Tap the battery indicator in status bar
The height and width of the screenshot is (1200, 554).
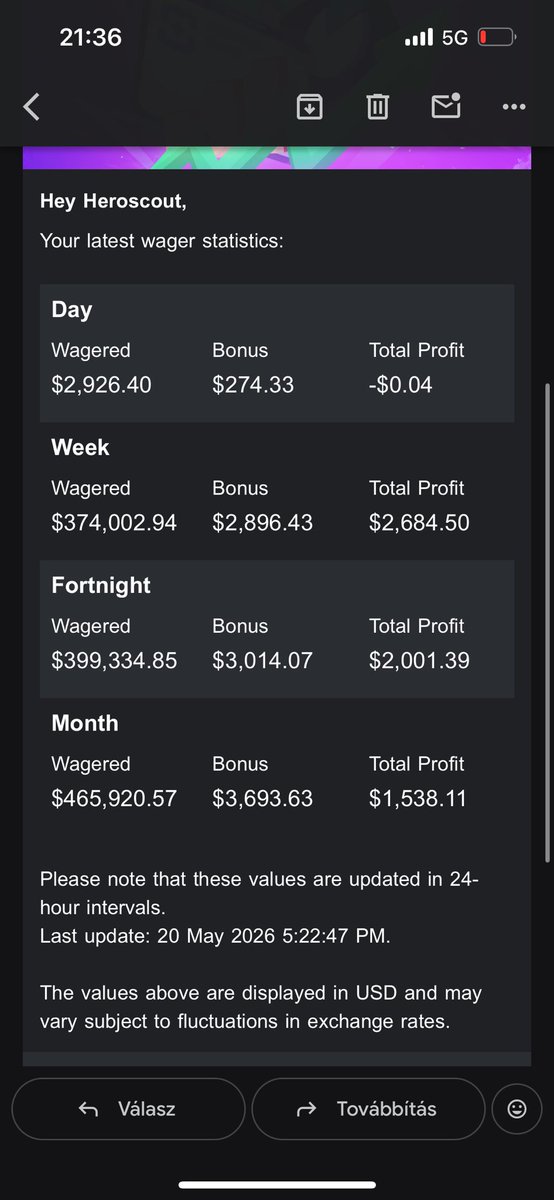click(497, 38)
